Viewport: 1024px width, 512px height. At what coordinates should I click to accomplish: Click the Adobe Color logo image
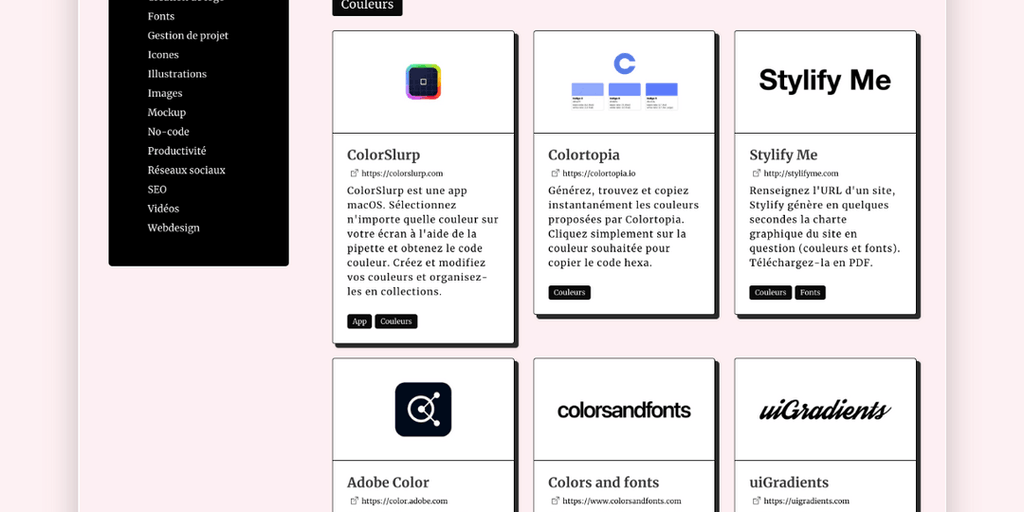[x=423, y=409]
